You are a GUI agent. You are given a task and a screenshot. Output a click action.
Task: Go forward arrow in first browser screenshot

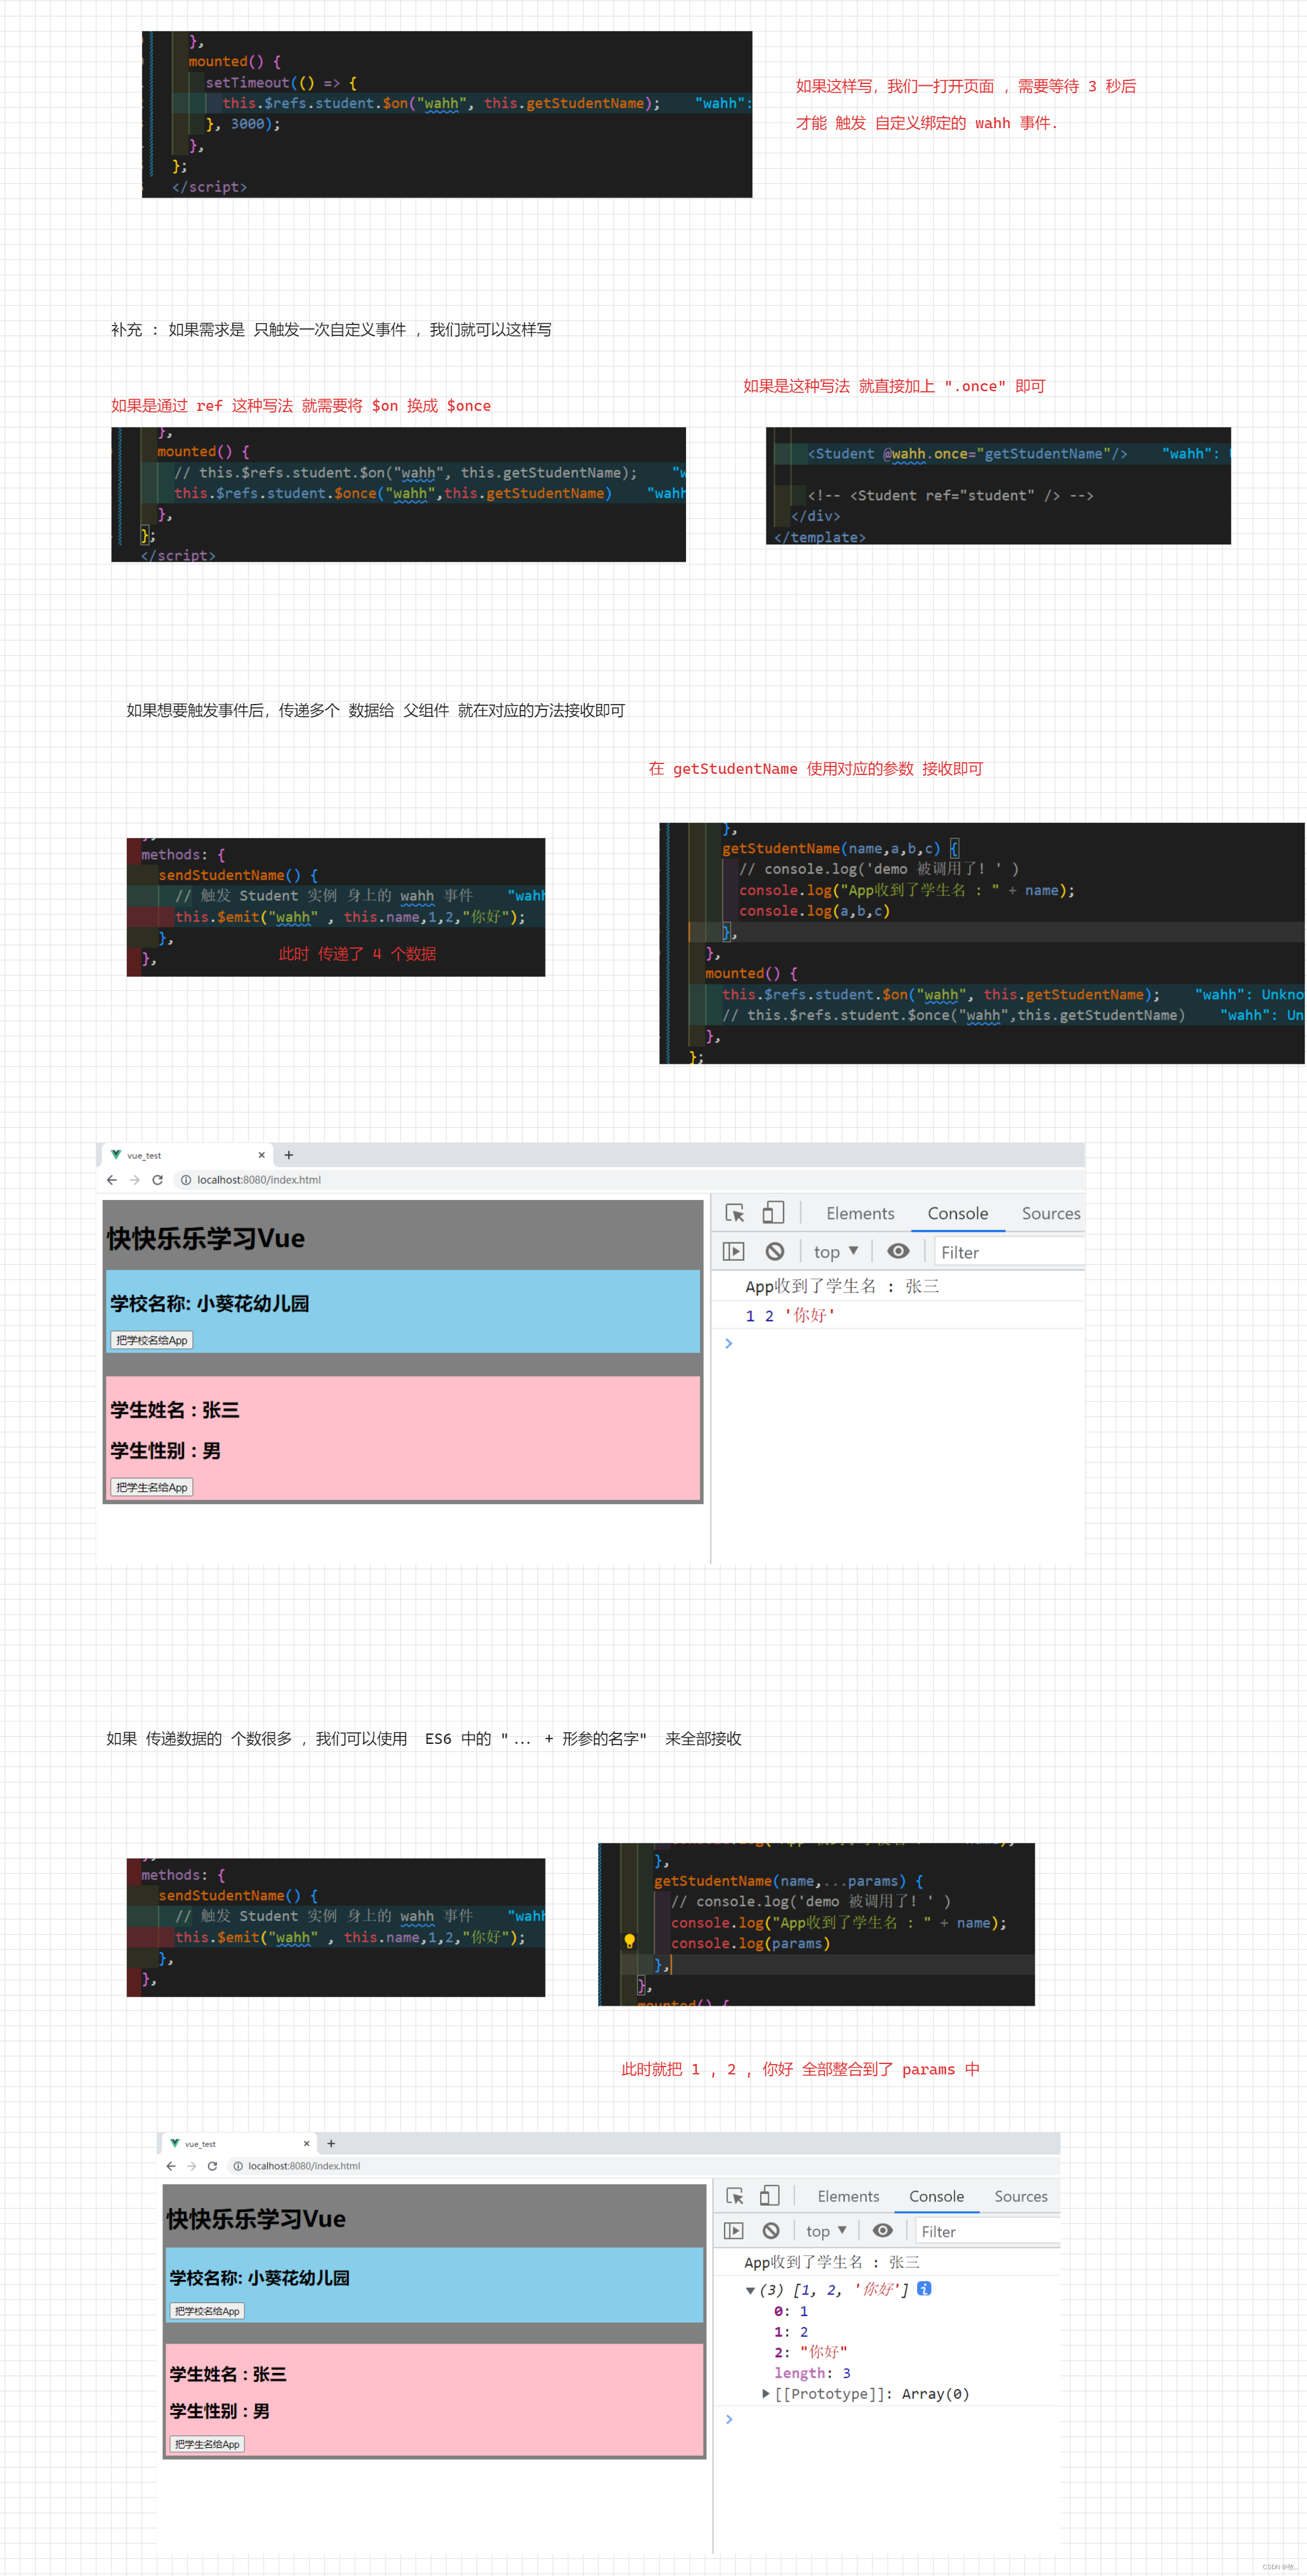coord(134,1180)
